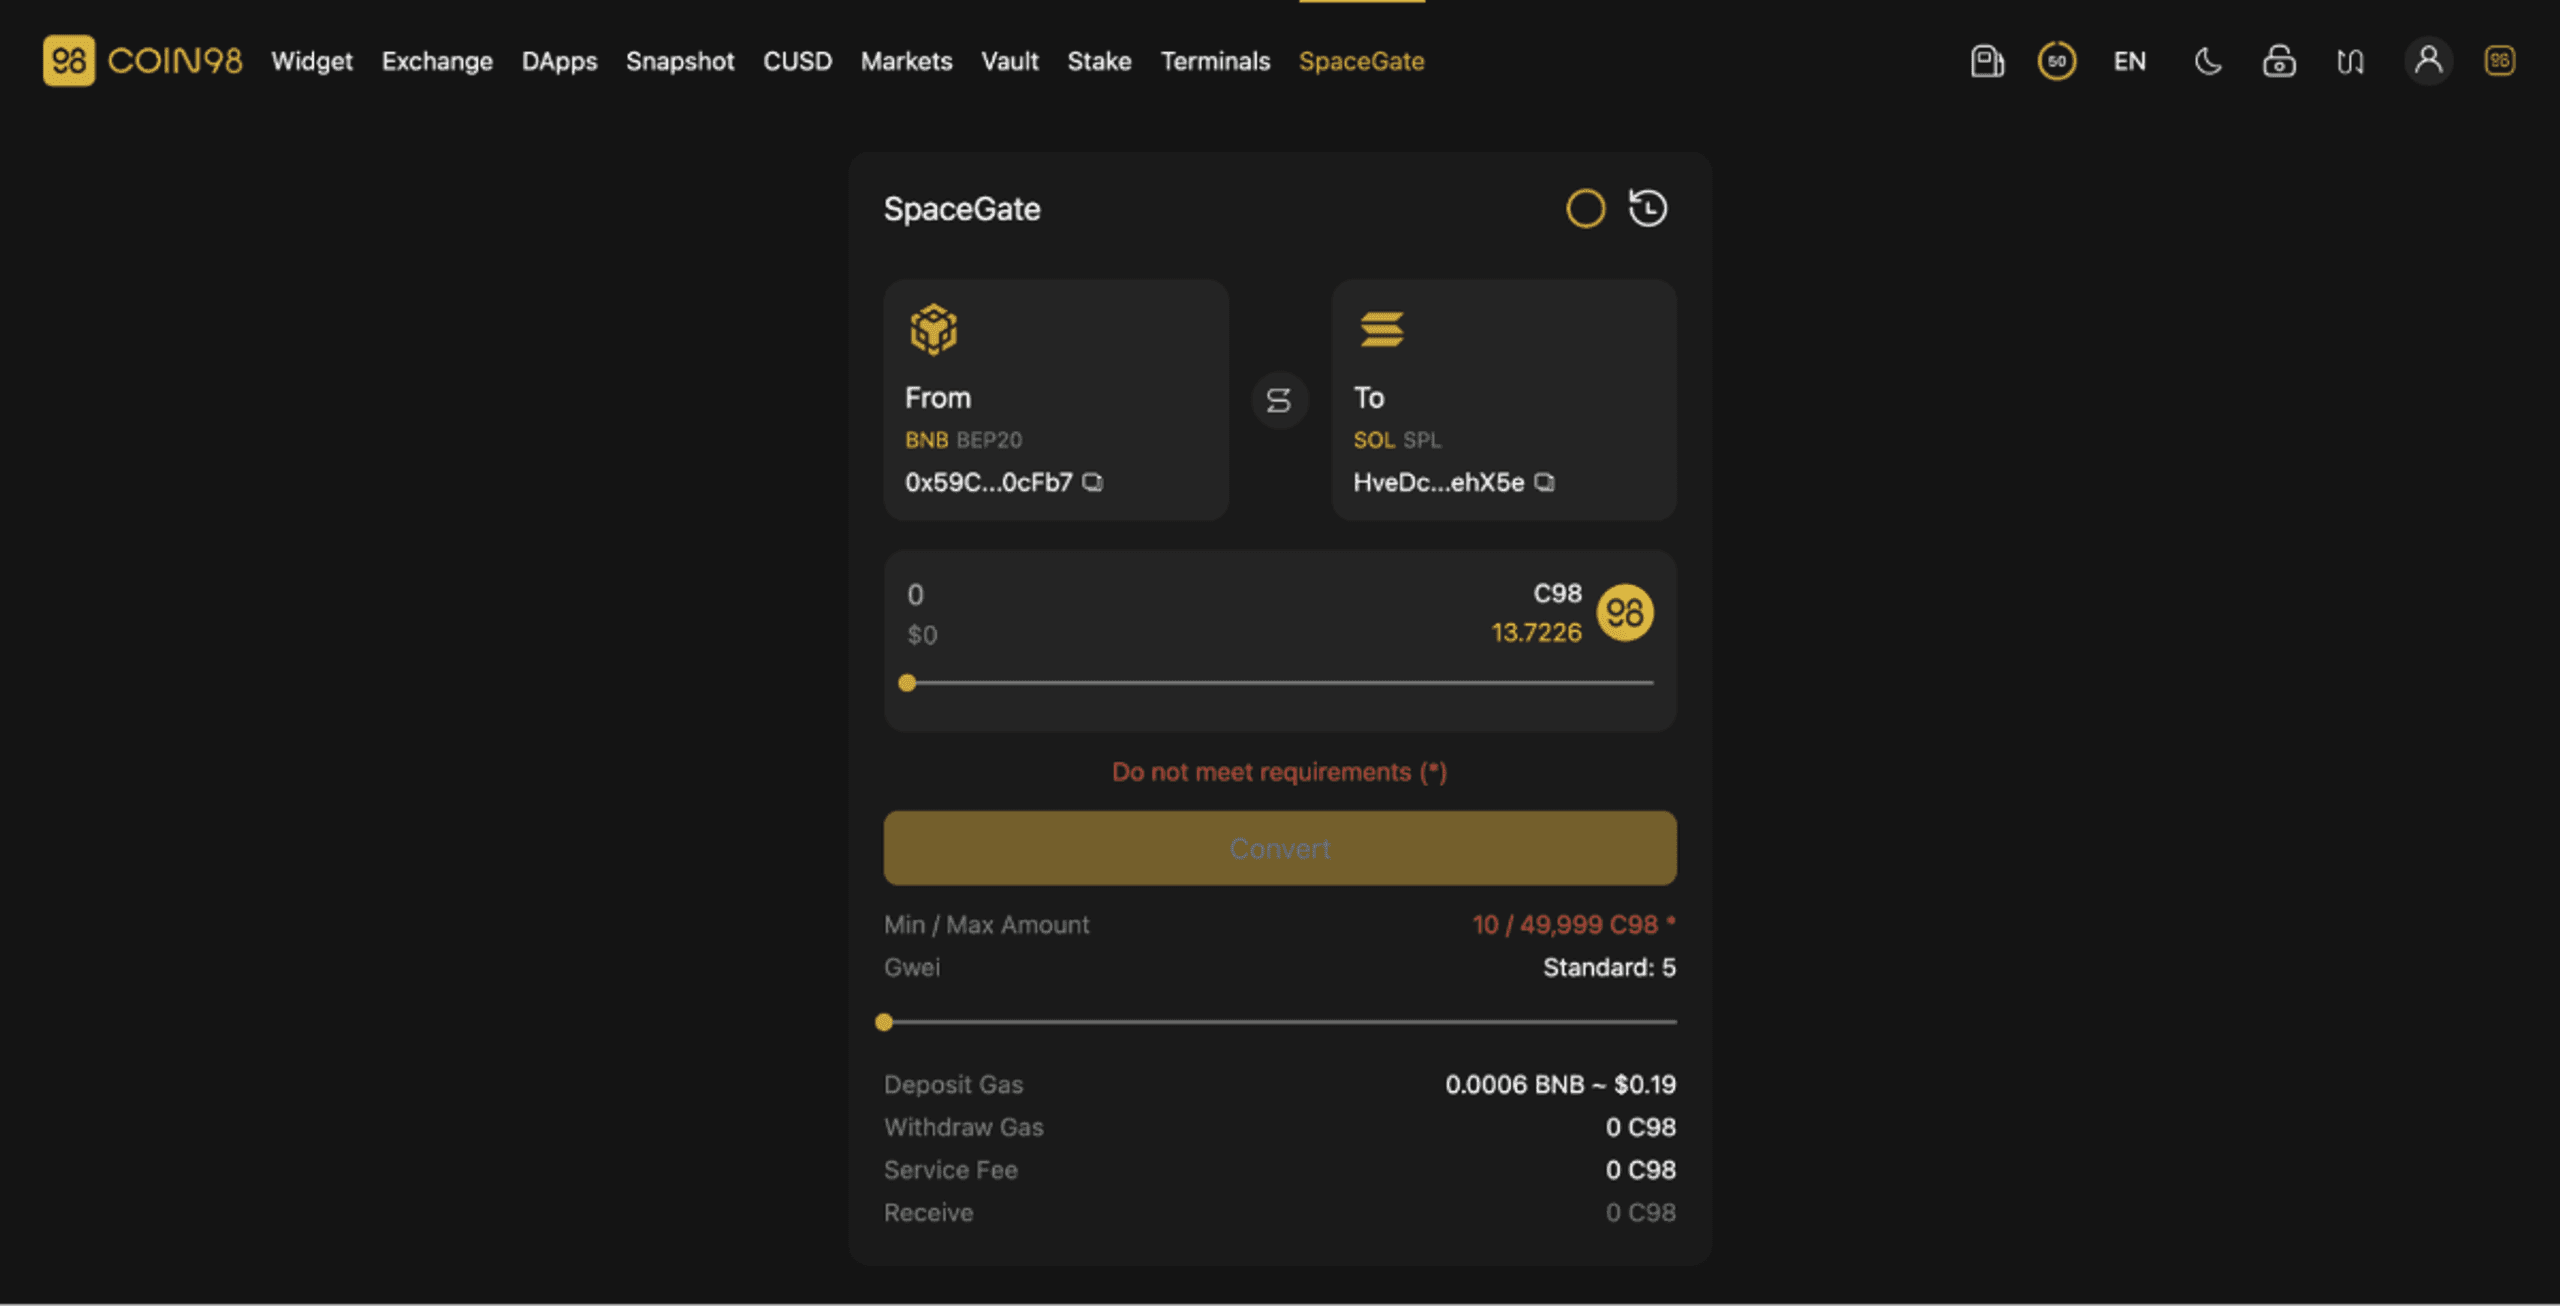Click the Deposit Gas 0.0006 BNB value

click(1560, 1085)
